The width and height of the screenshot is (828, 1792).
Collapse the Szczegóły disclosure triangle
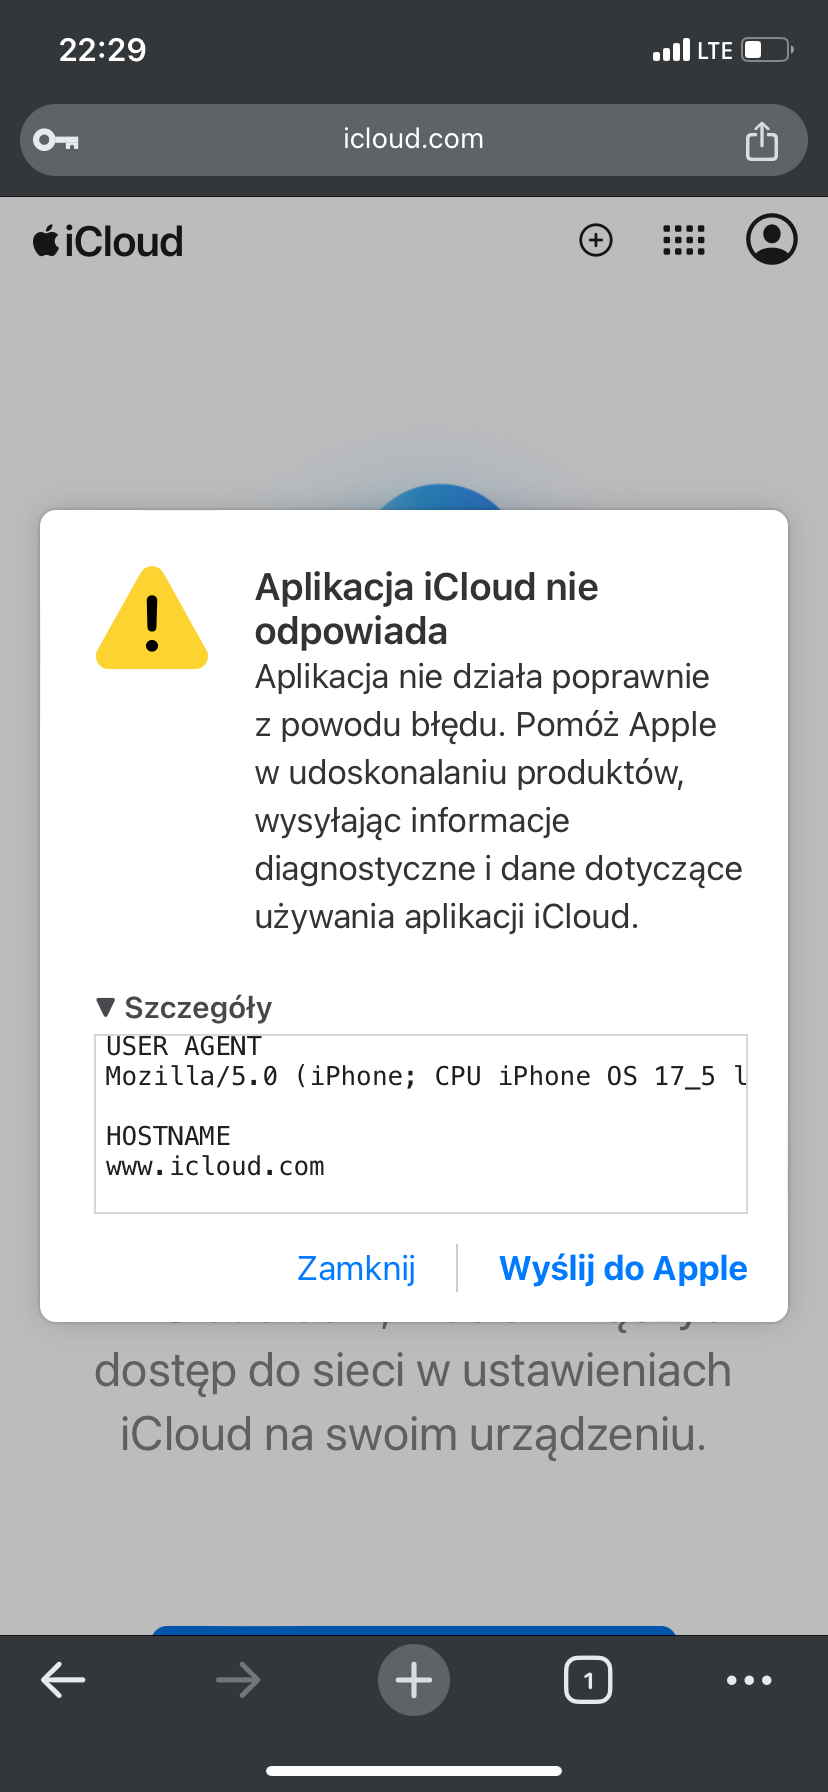coord(106,1007)
